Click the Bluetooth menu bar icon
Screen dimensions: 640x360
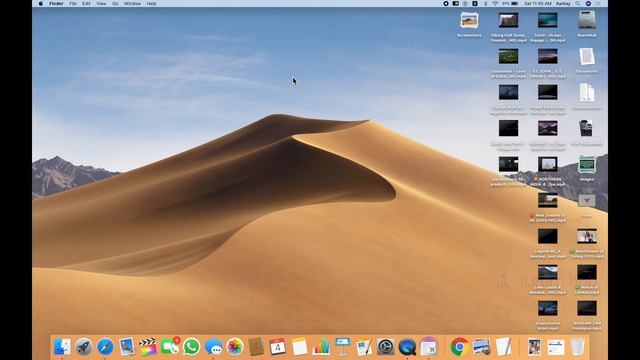(x=485, y=4)
